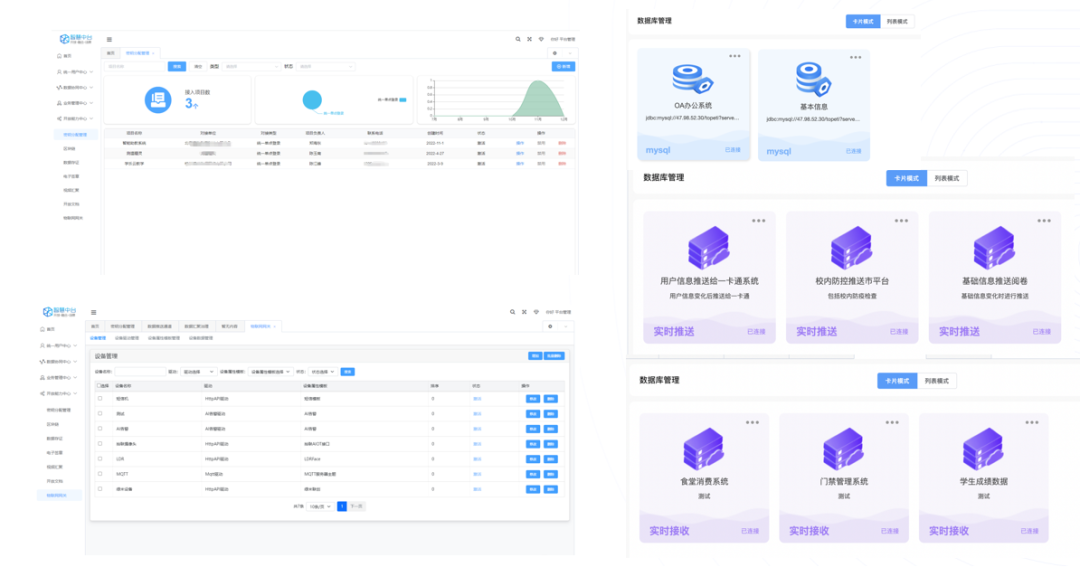Select checkbox for the LDR device row

click(x=100, y=459)
